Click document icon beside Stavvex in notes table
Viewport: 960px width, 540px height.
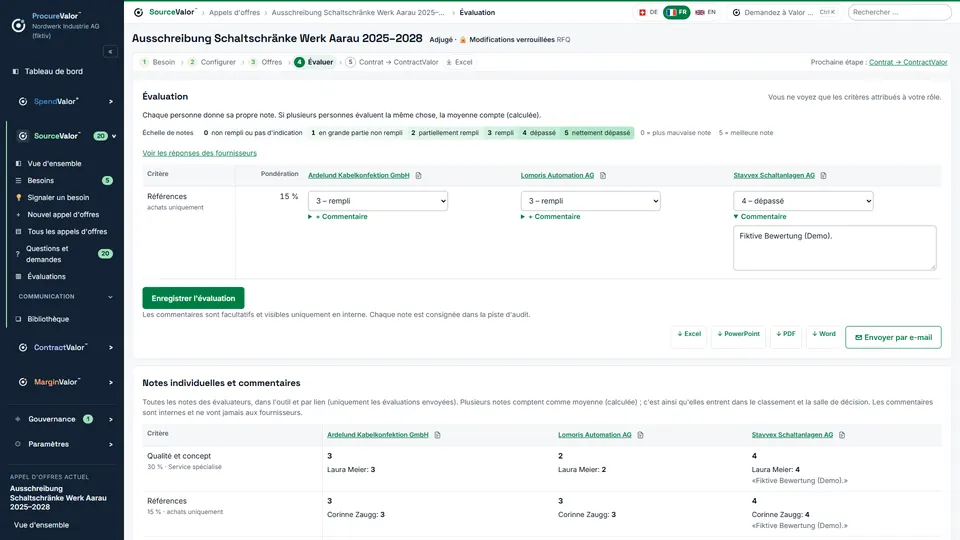[842, 435]
